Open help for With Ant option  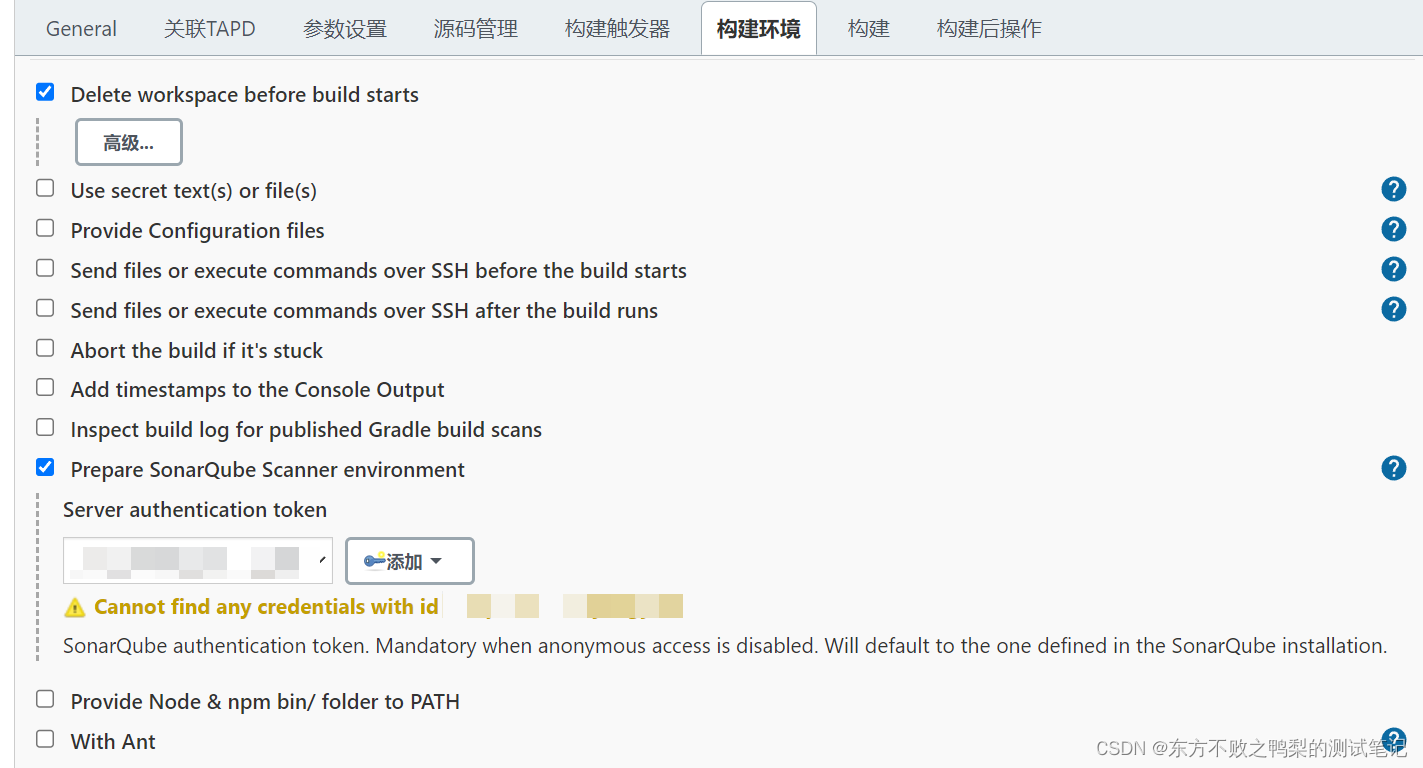1394,740
